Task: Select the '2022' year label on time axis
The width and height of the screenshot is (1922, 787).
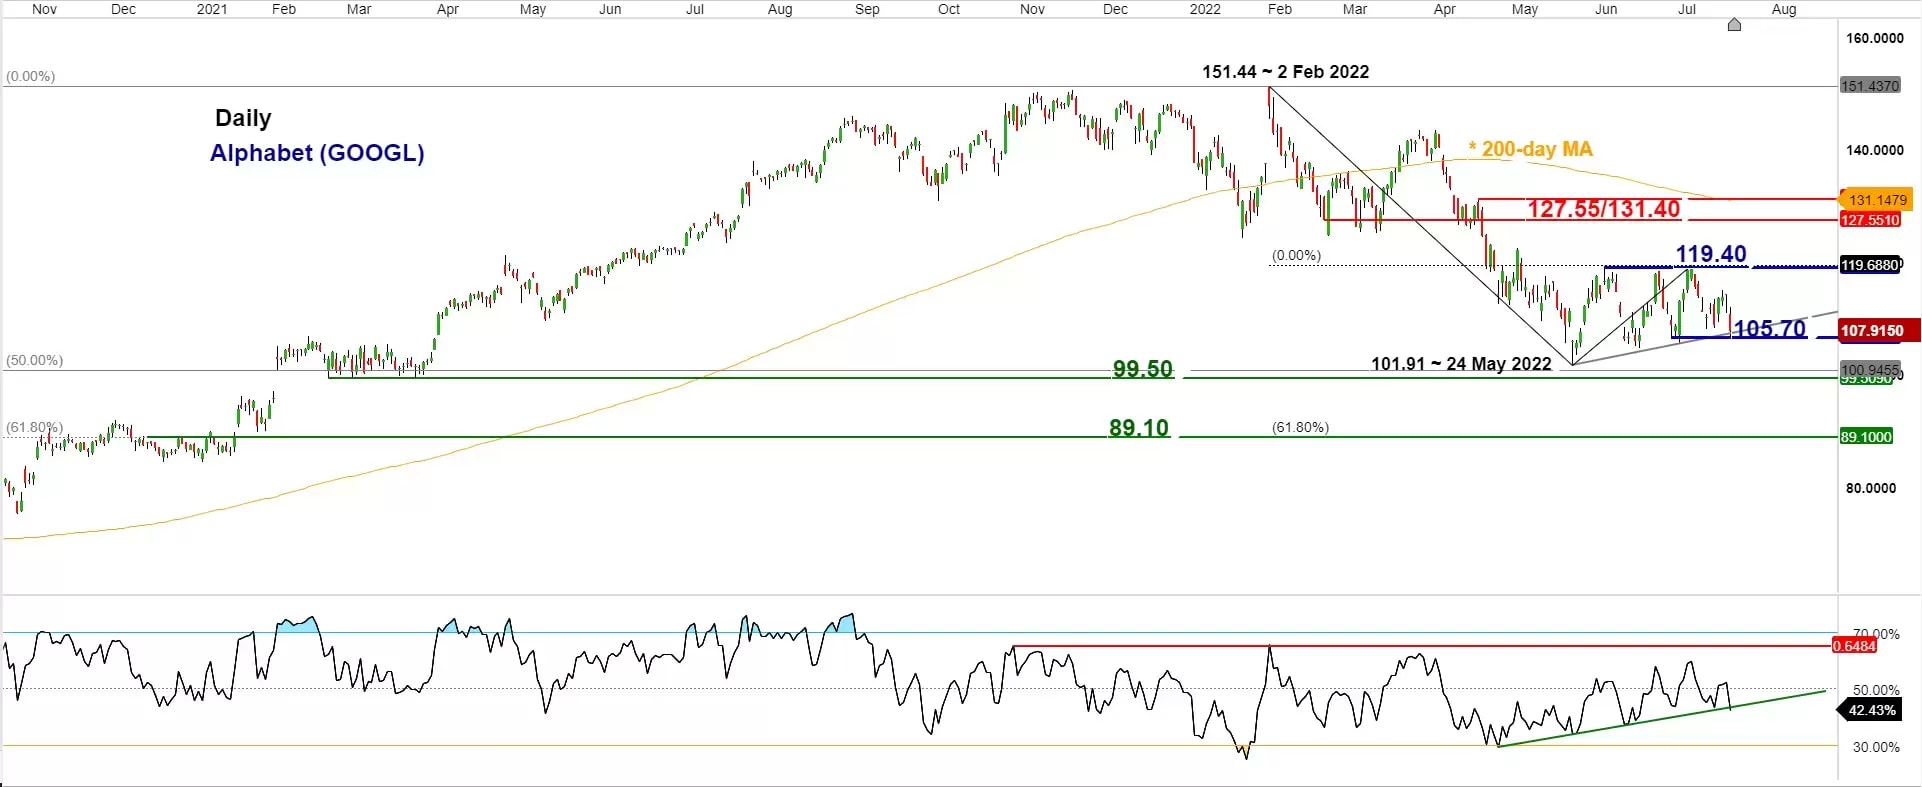Action: (x=1205, y=9)
